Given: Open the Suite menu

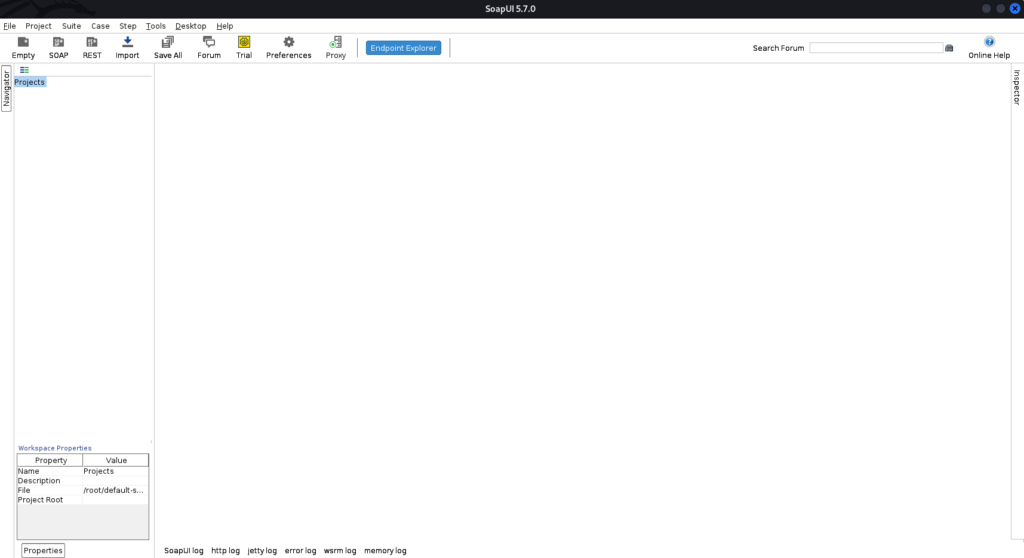Looking at the screenshot, I should point(71,26).
